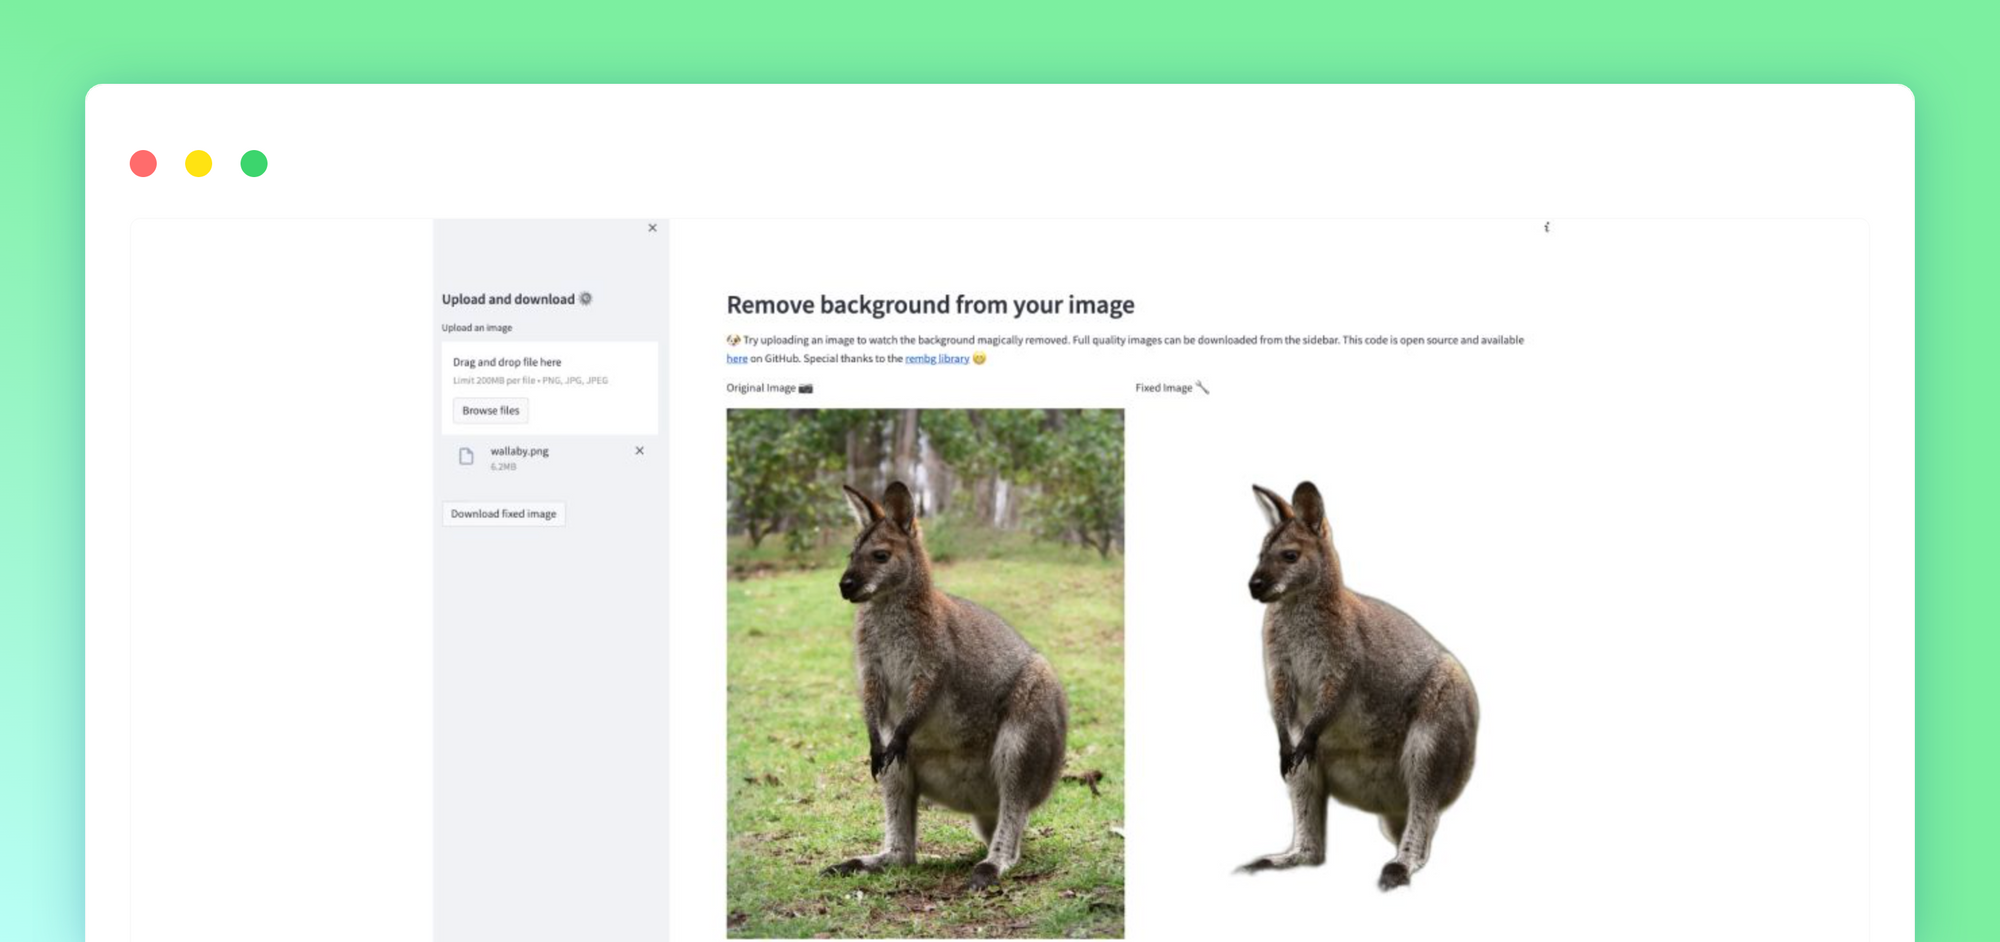Screen dimensions: 2000x942
Task: Close the sidebar with the X icon
Action: coord(652,228)
